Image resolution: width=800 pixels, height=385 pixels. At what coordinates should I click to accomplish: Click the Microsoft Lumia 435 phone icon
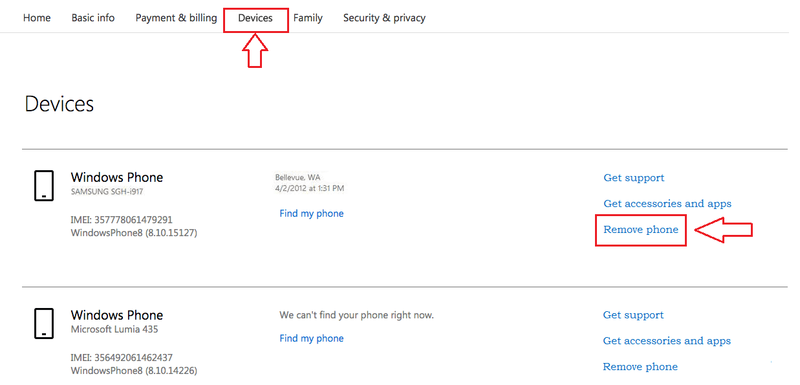(44, 323)
